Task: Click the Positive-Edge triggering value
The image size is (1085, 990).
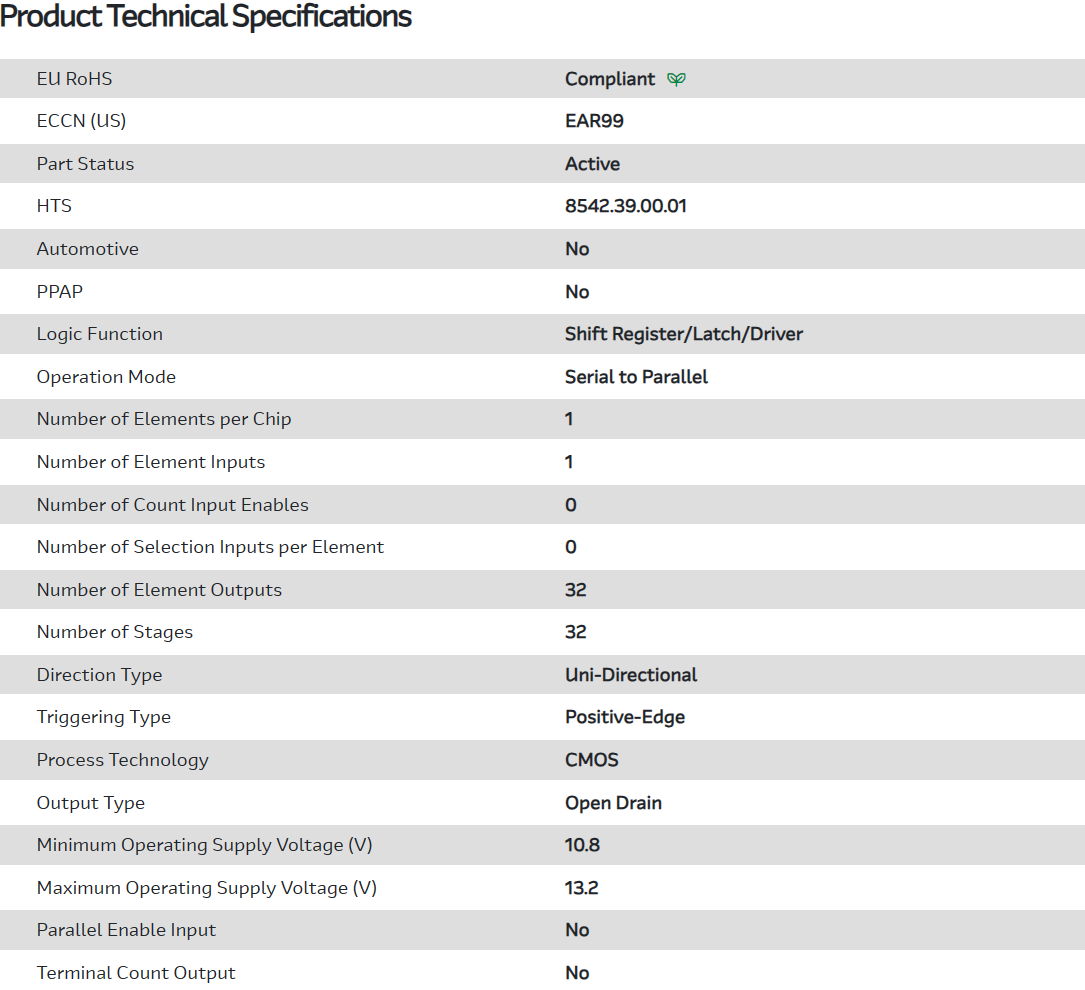Action: 625,717
